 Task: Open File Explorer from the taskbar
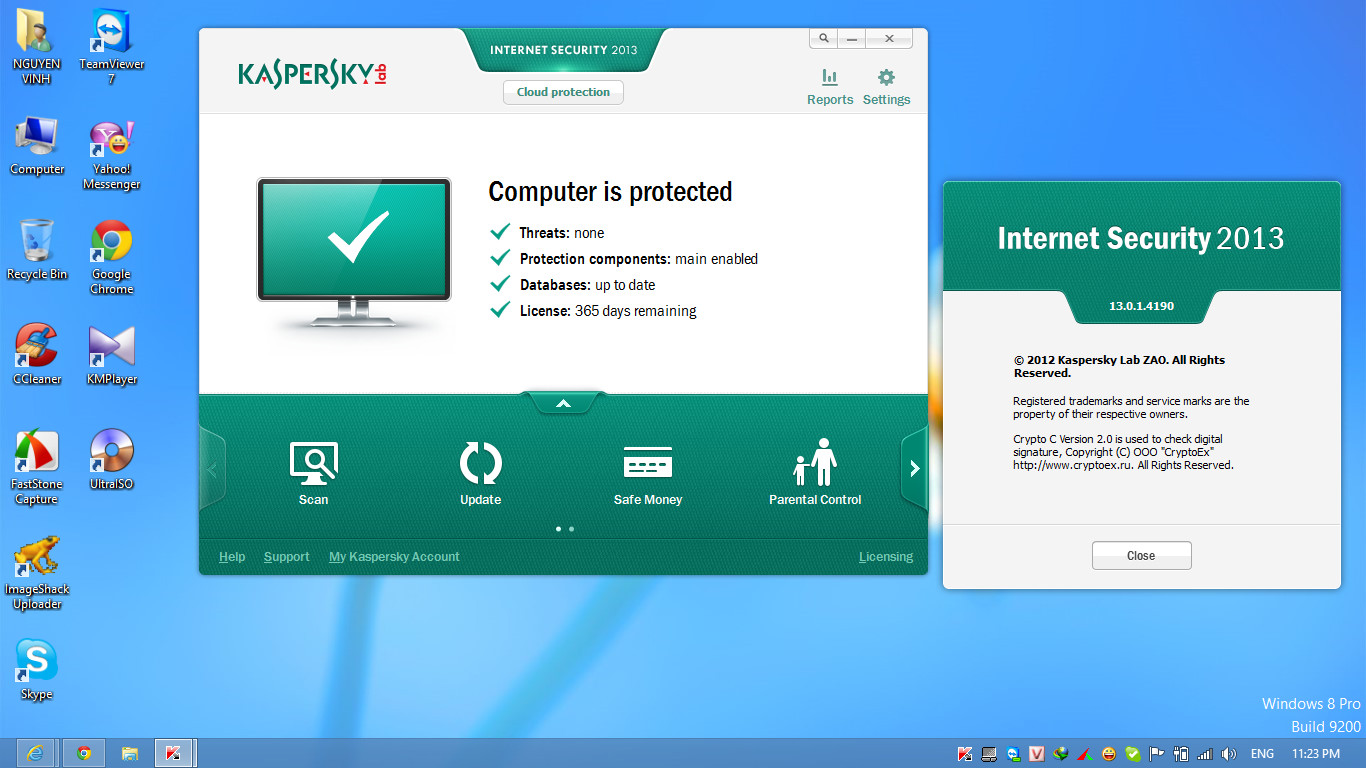(x=129, y=753)
